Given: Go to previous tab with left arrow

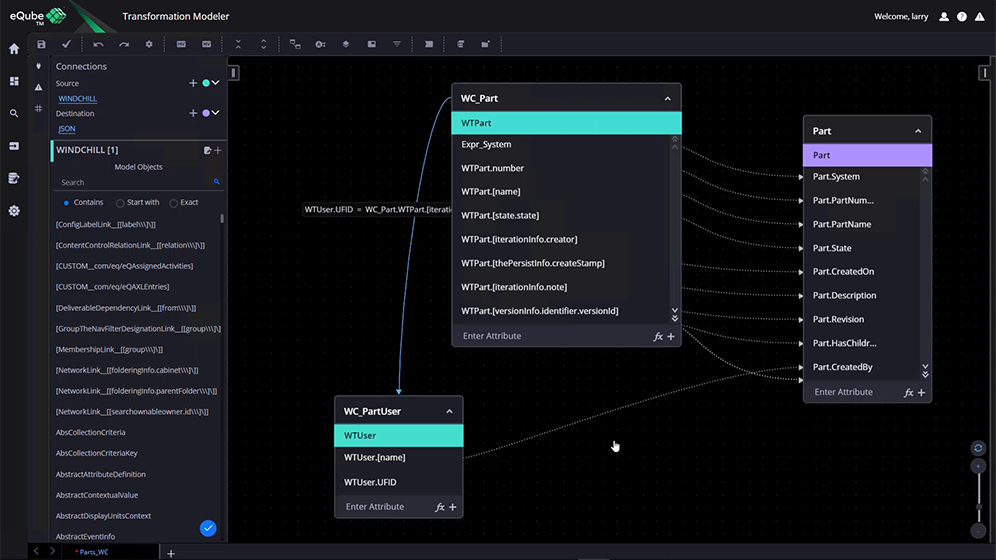Looking at the screenshot, I should point(36,551).
